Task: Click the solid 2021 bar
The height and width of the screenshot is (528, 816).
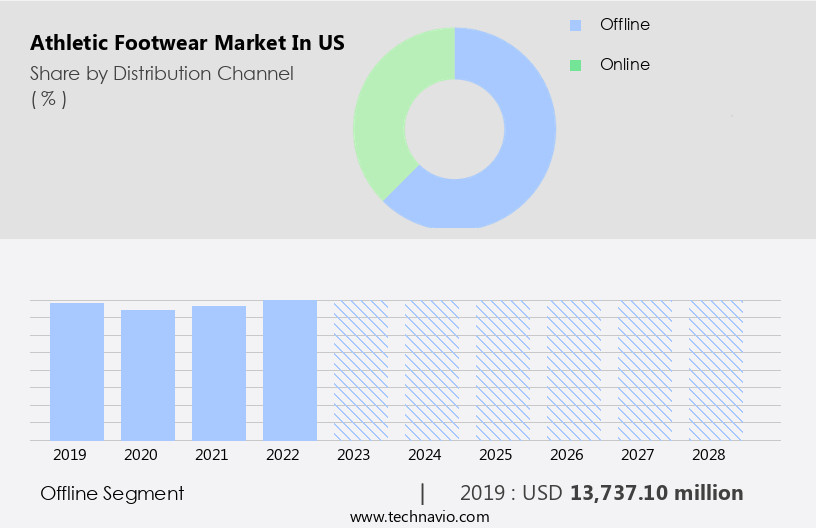Action: coord(219,373)
